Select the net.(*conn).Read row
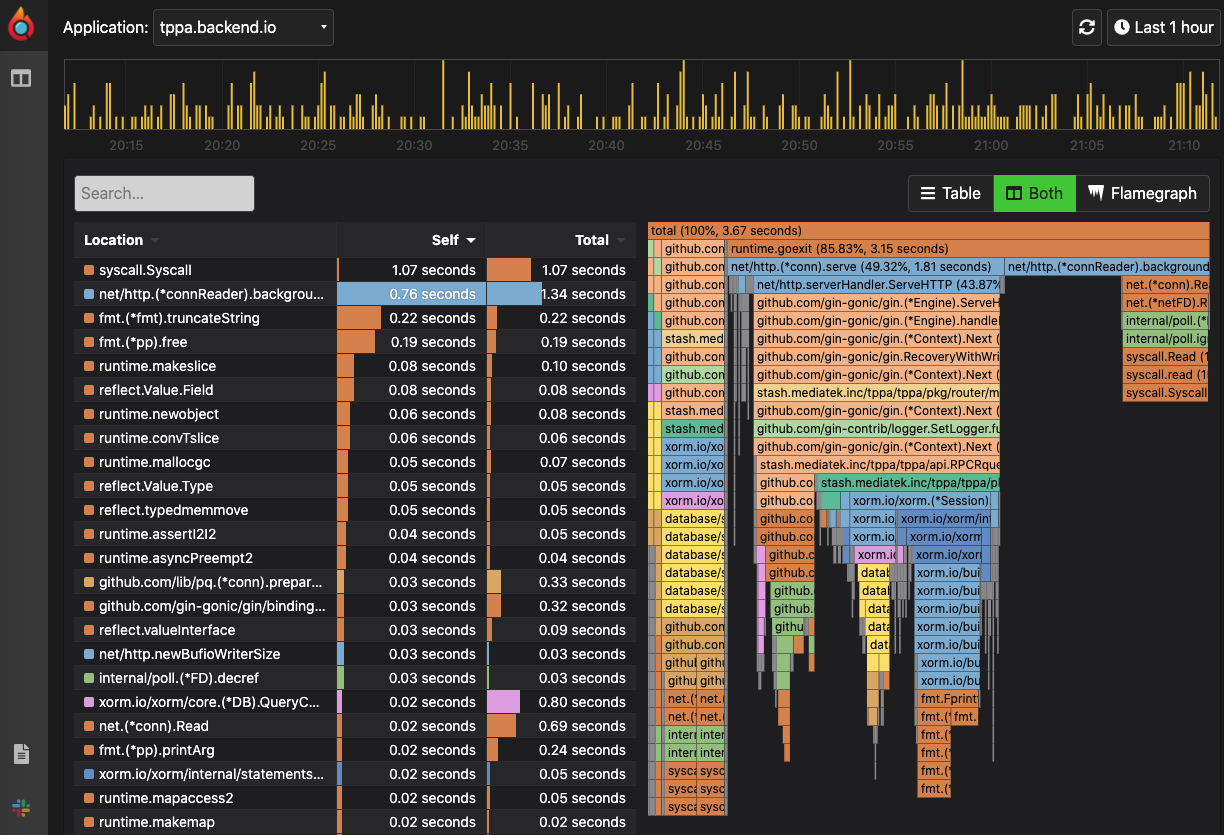 click(355, 726)
